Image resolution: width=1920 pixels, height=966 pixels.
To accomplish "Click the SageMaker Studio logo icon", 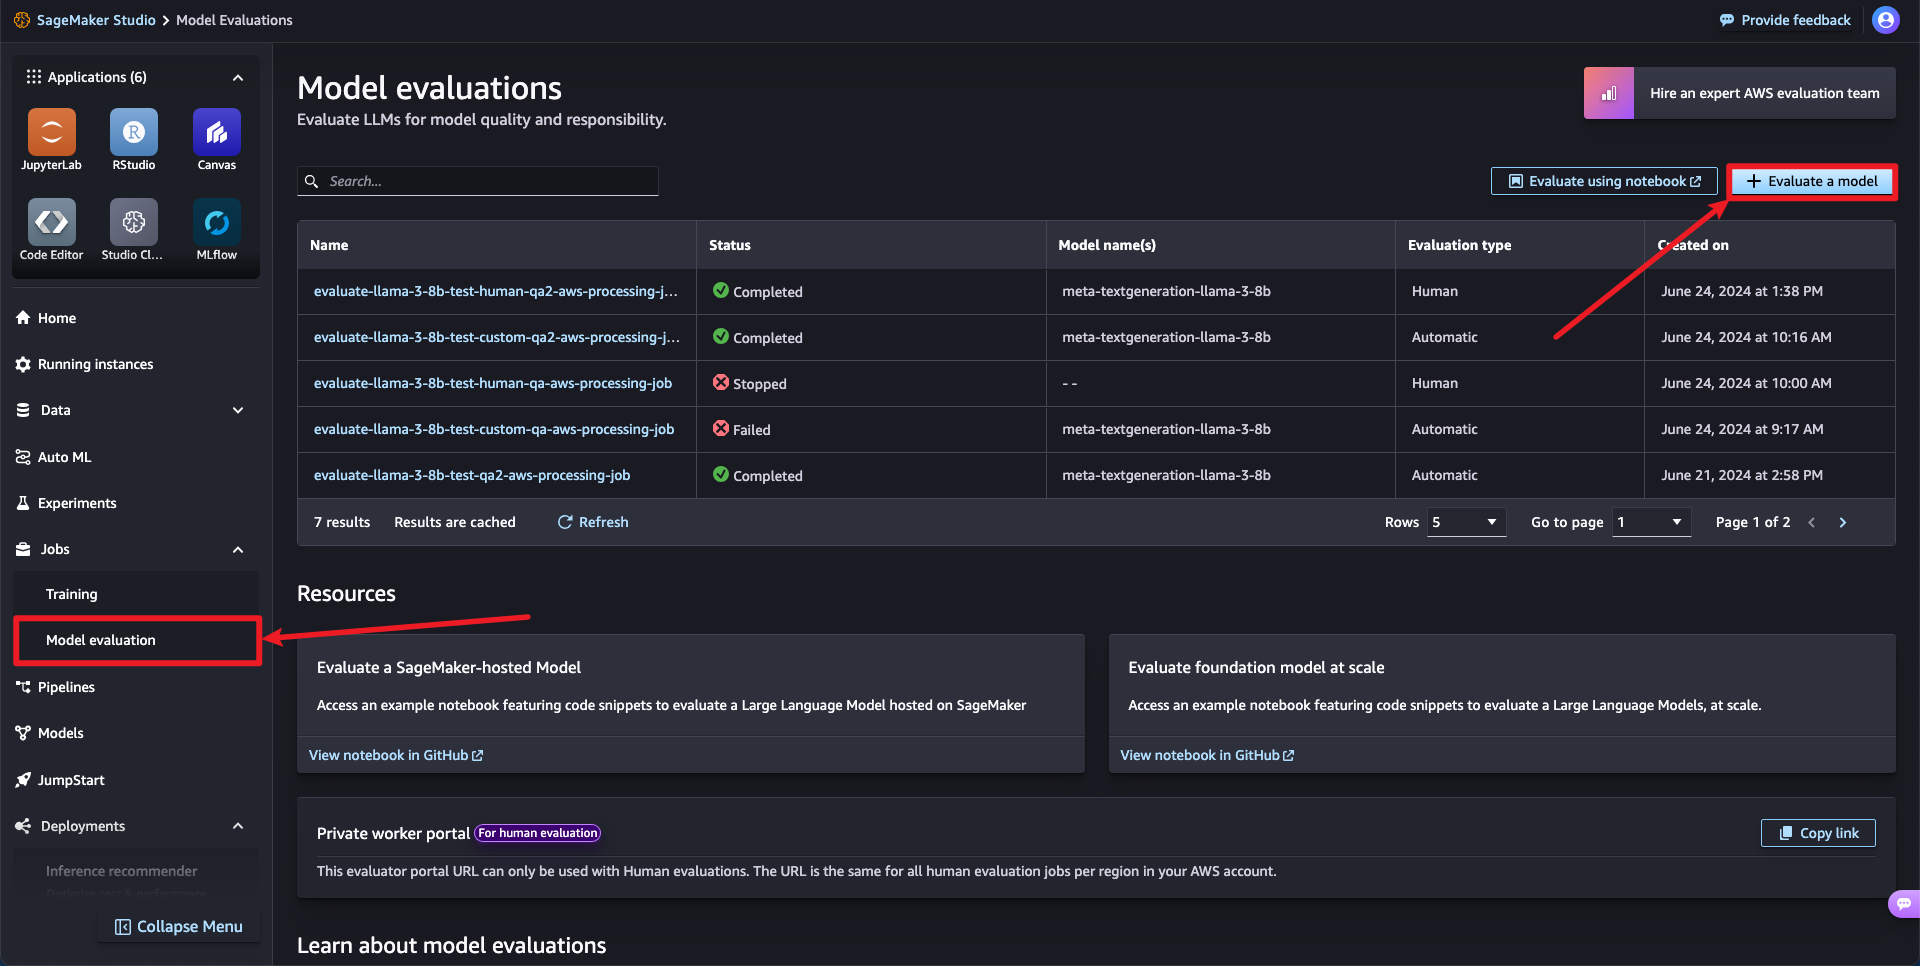I will tap(22, 20).
